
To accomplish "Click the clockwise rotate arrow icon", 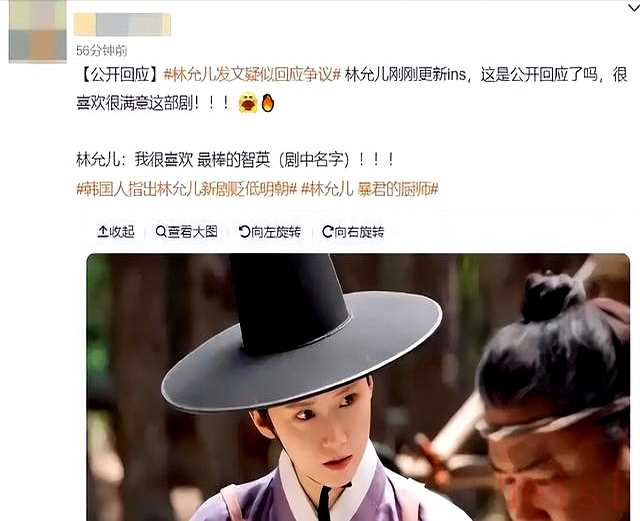I will click(327, 232).
